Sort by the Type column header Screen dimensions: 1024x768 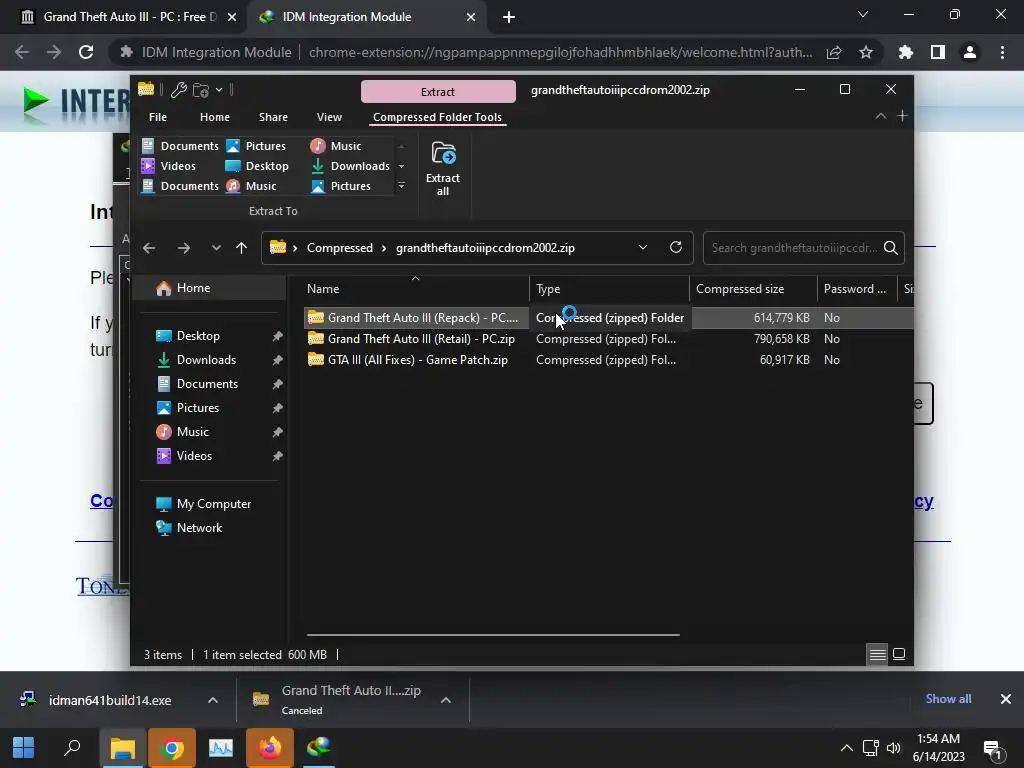click(609, 289)
